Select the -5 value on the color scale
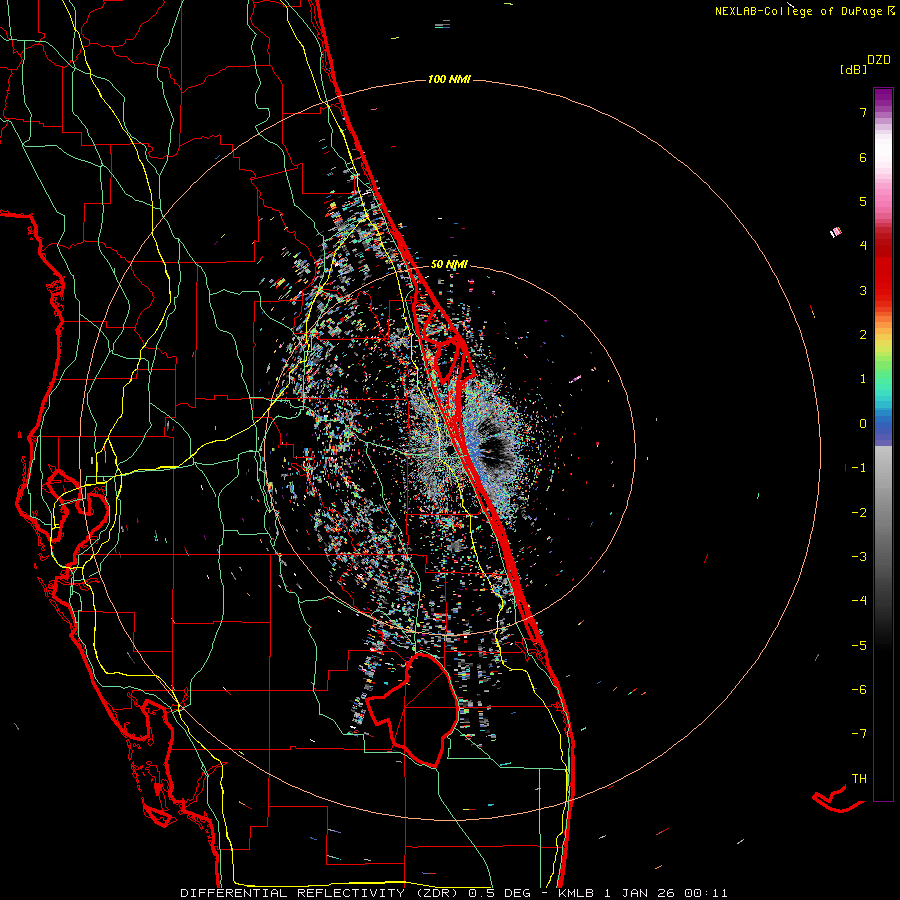The image size is (900, 900). [x=859, y=646]
